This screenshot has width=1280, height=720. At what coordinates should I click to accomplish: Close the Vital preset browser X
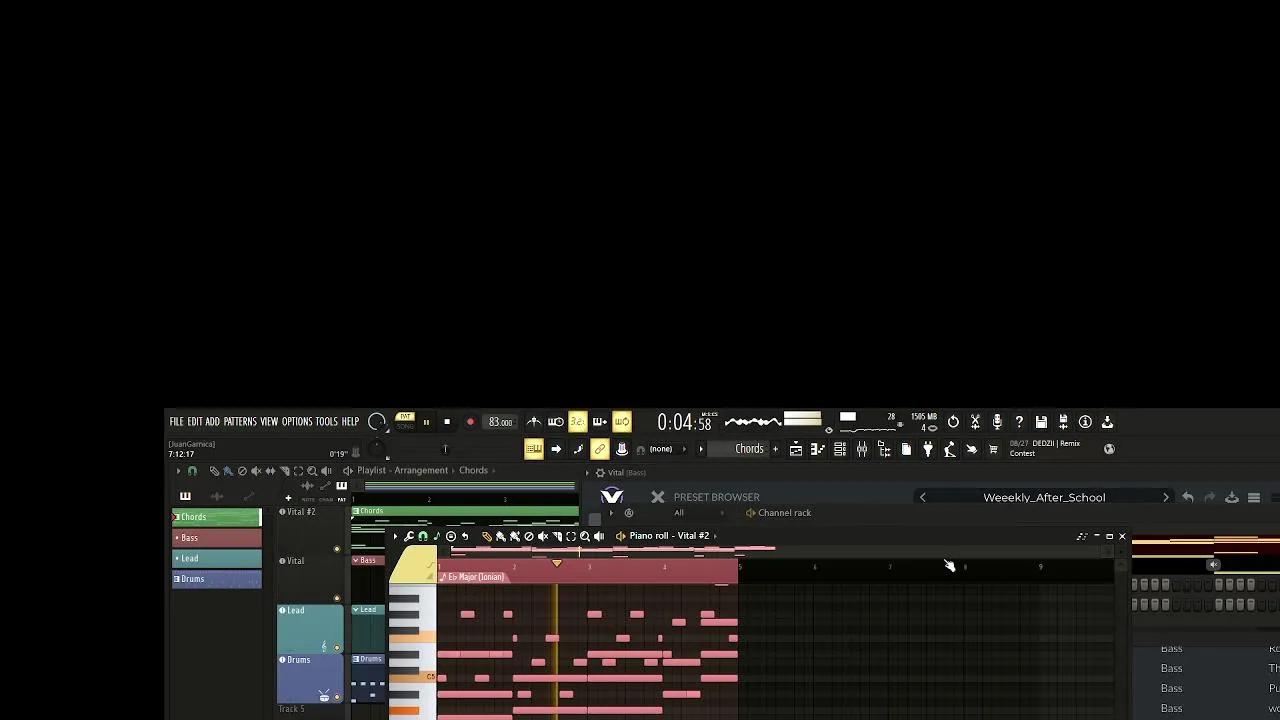[x=657, y=497]
